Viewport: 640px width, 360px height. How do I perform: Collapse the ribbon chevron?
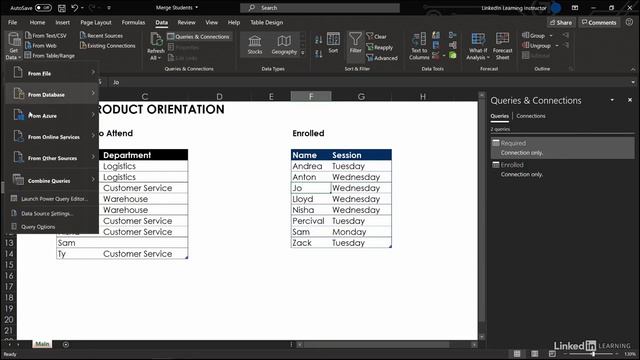(x=633, y=69)
